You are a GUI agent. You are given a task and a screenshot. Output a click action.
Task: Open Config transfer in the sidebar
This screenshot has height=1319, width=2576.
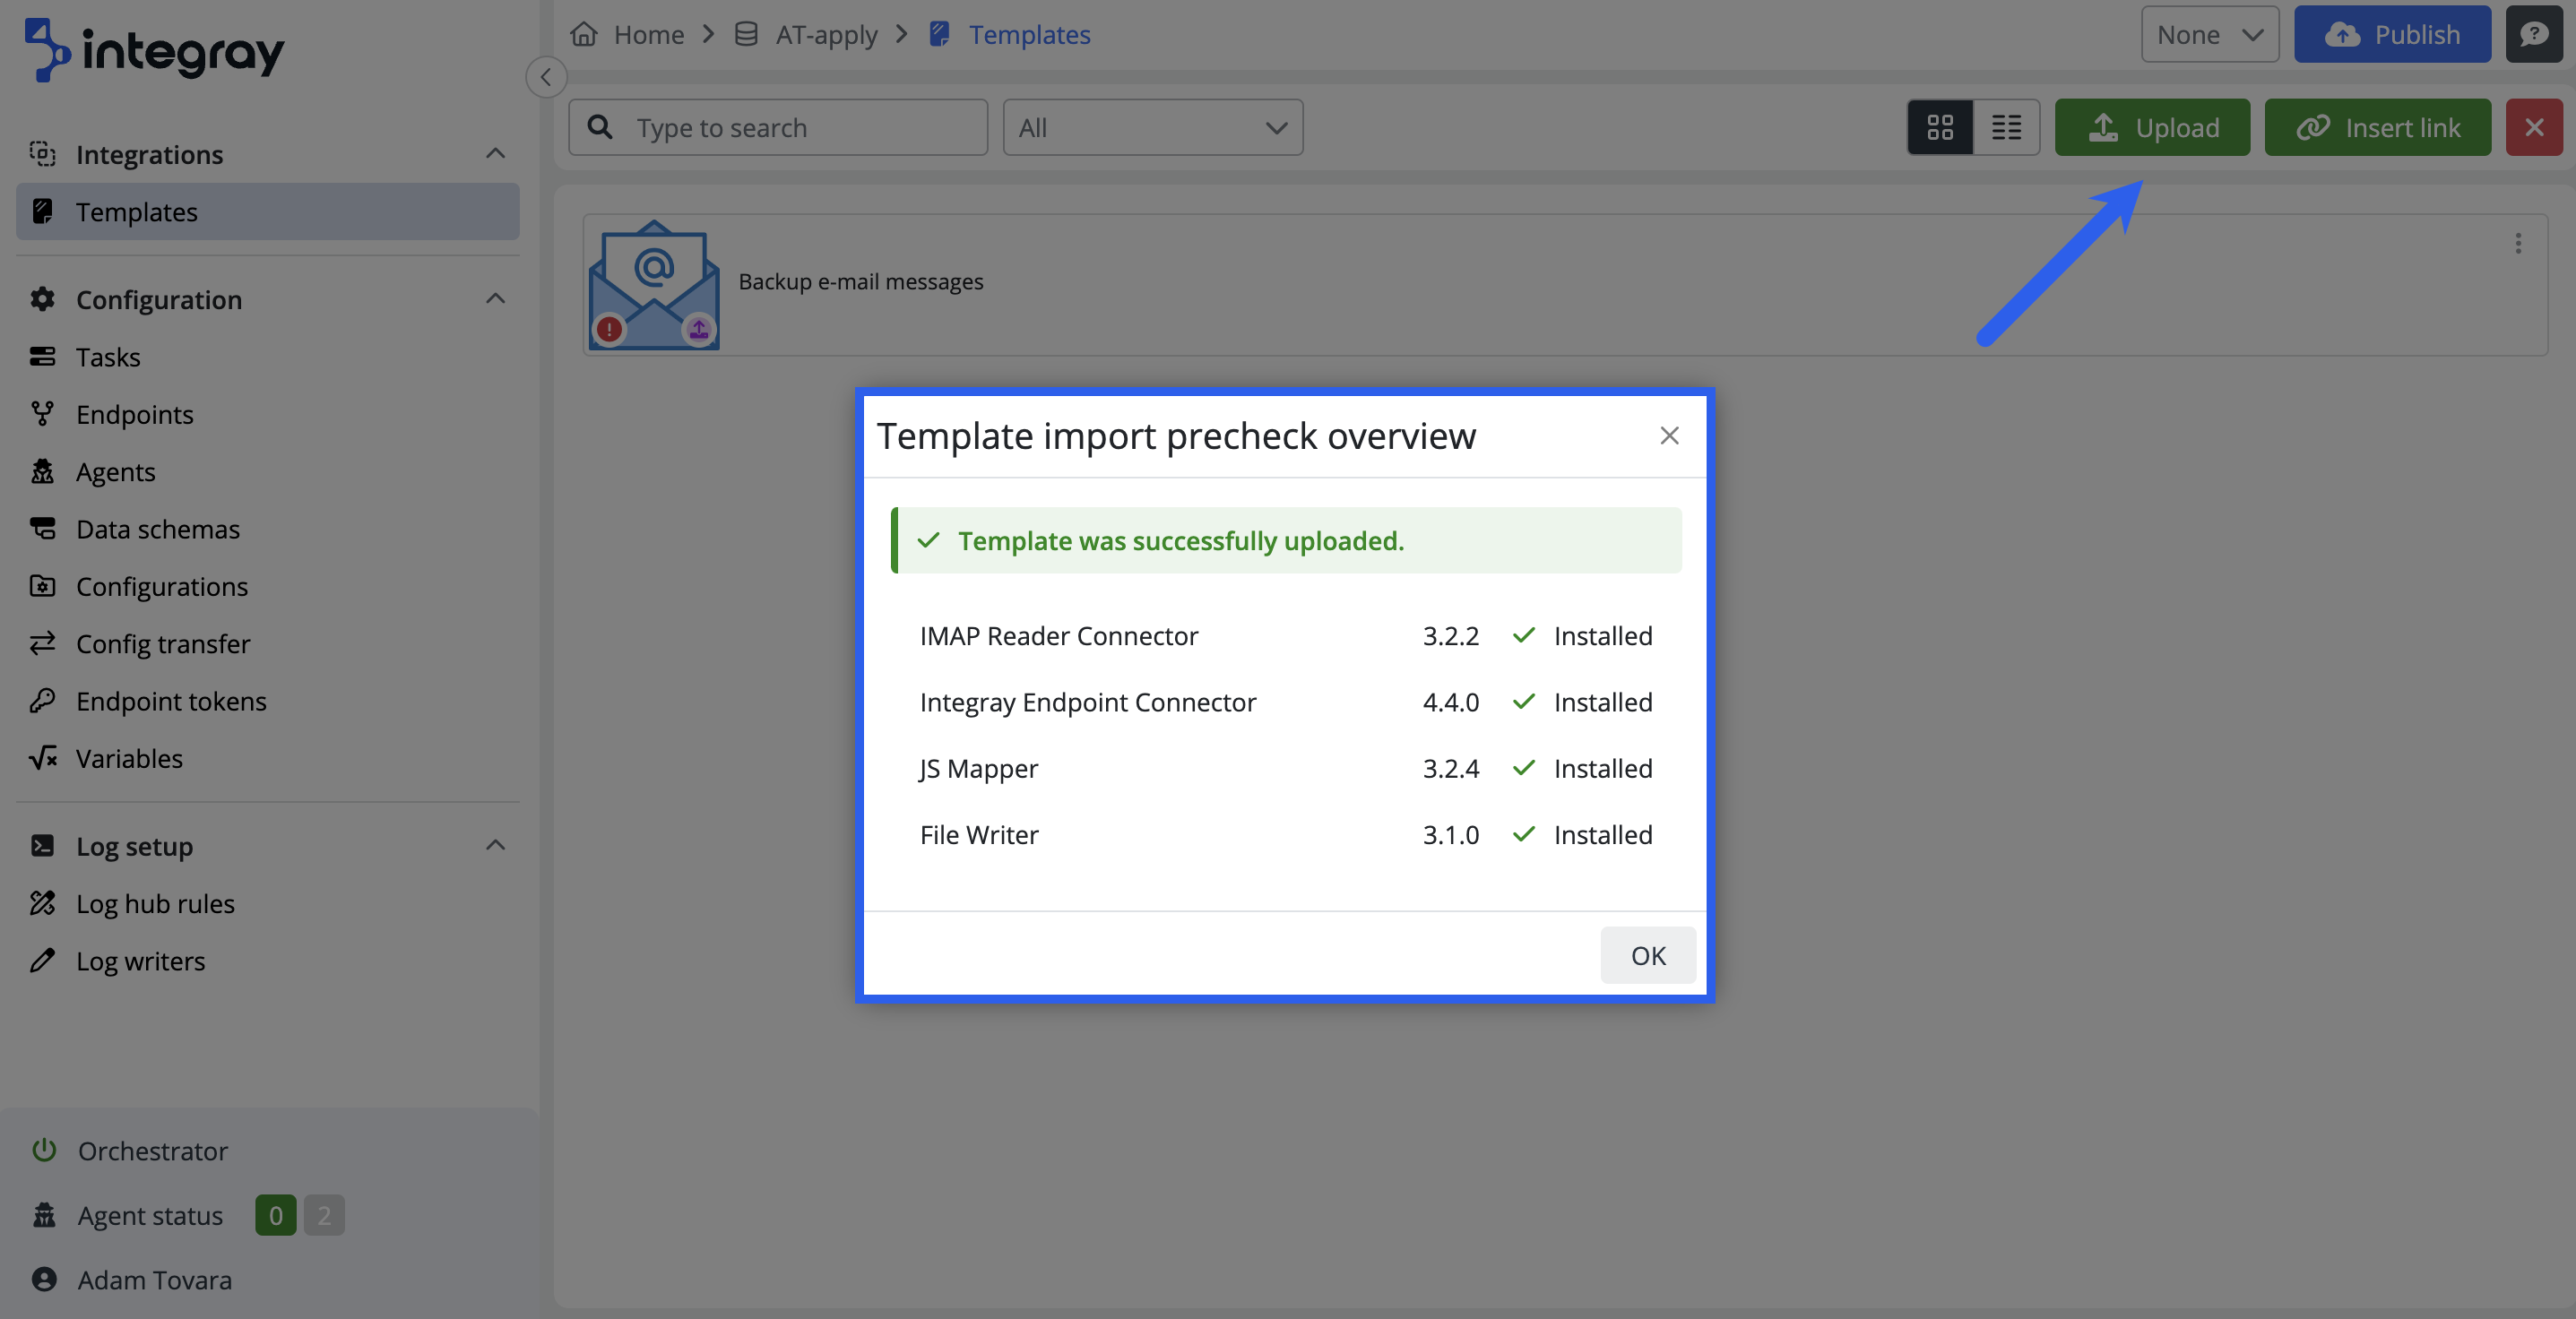pos(162,643)
